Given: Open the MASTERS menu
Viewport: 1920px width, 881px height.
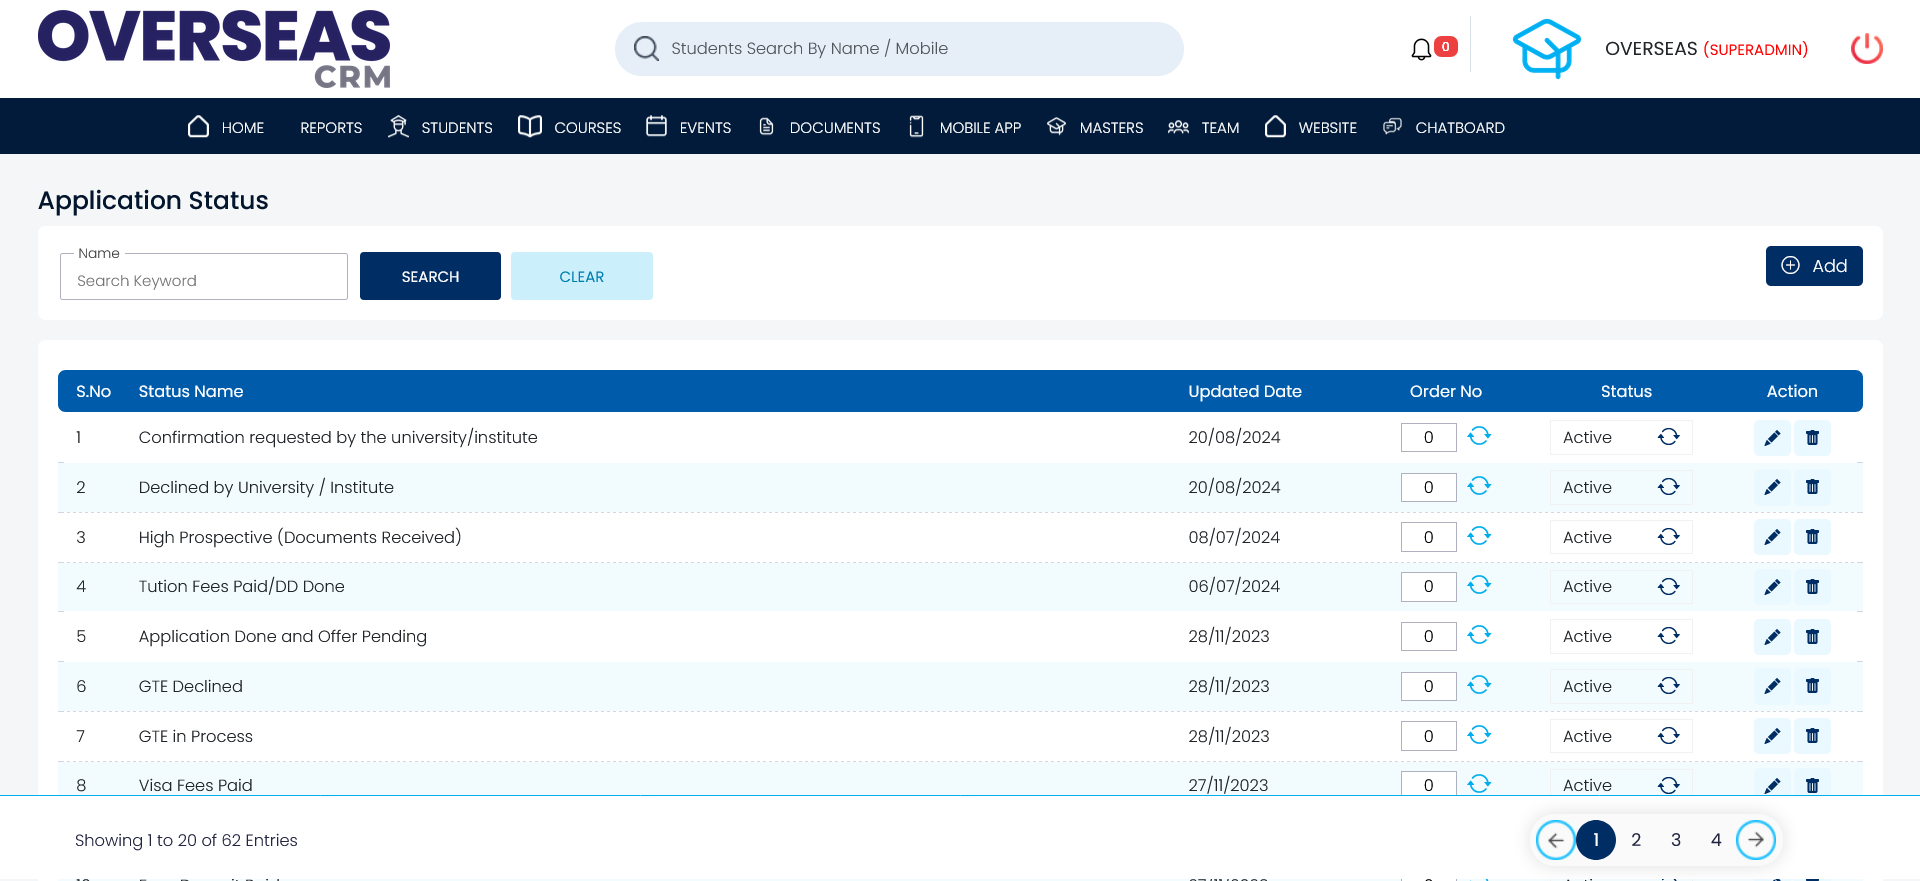Looking at the screenshot, I should [x=1095, y=127].
